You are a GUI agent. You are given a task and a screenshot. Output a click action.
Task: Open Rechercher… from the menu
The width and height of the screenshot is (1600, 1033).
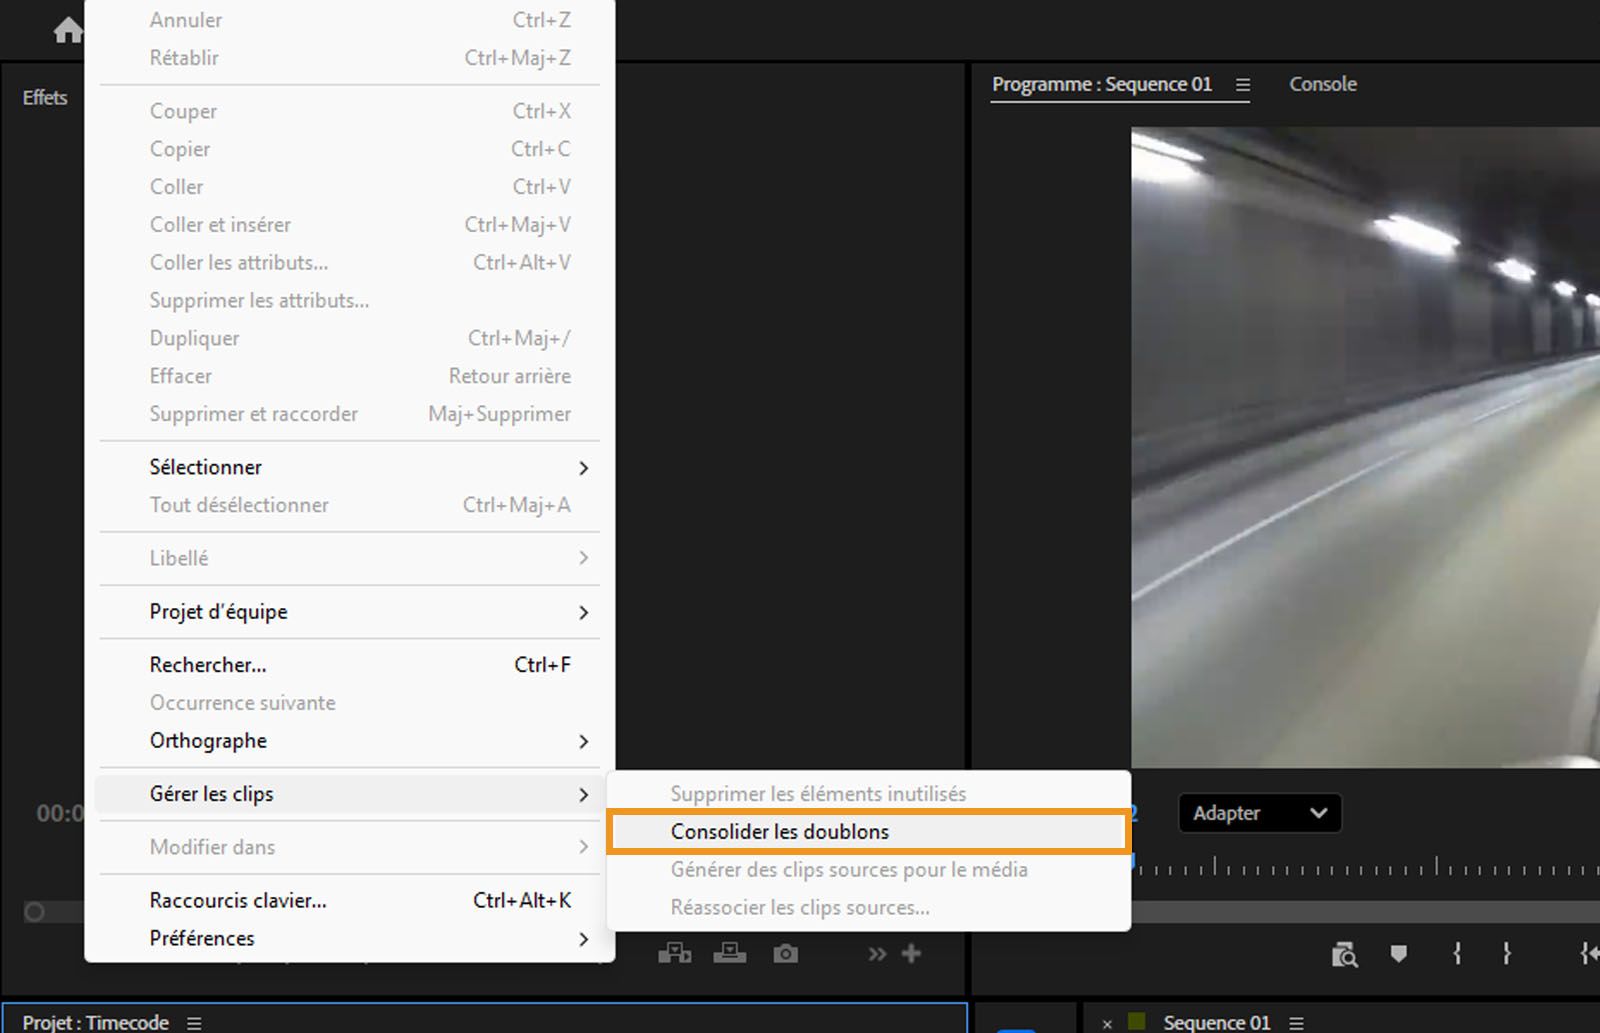point(350,665)
